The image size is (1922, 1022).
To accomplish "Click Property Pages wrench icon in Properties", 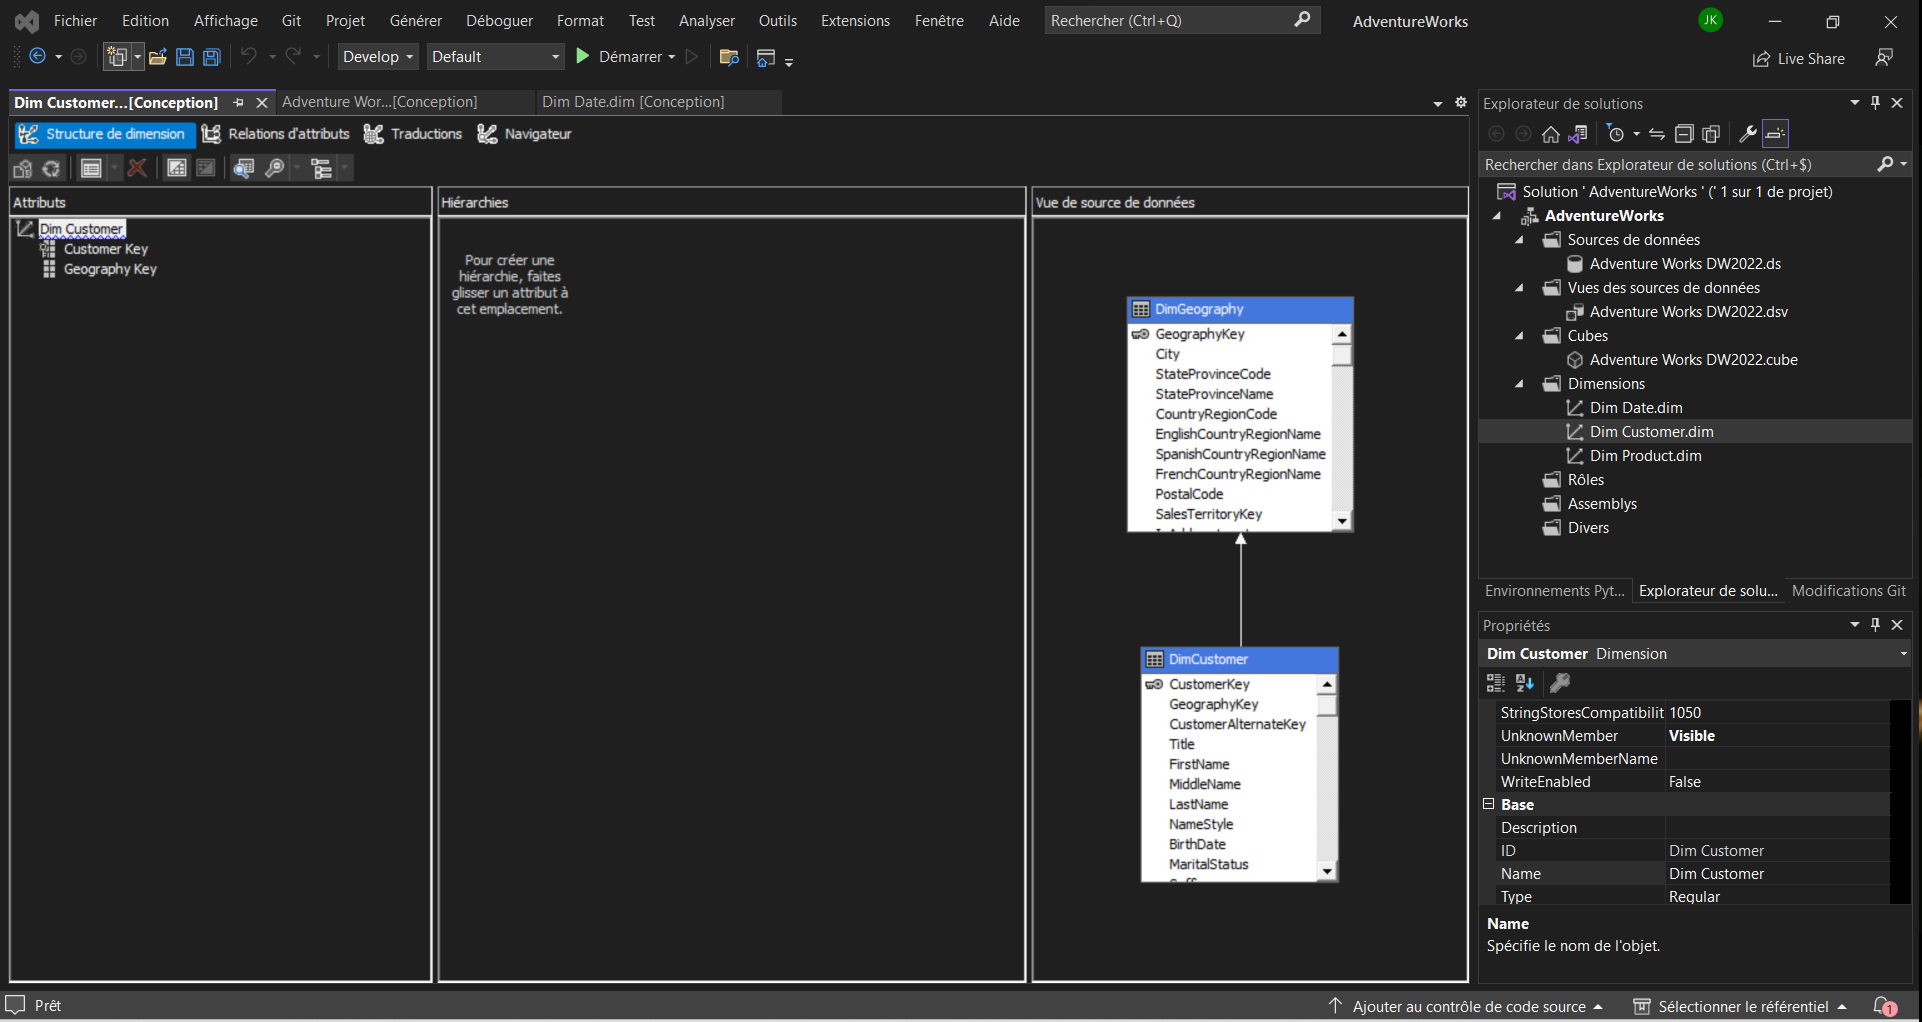I will pyautogui.click(x=1559, y=683).
